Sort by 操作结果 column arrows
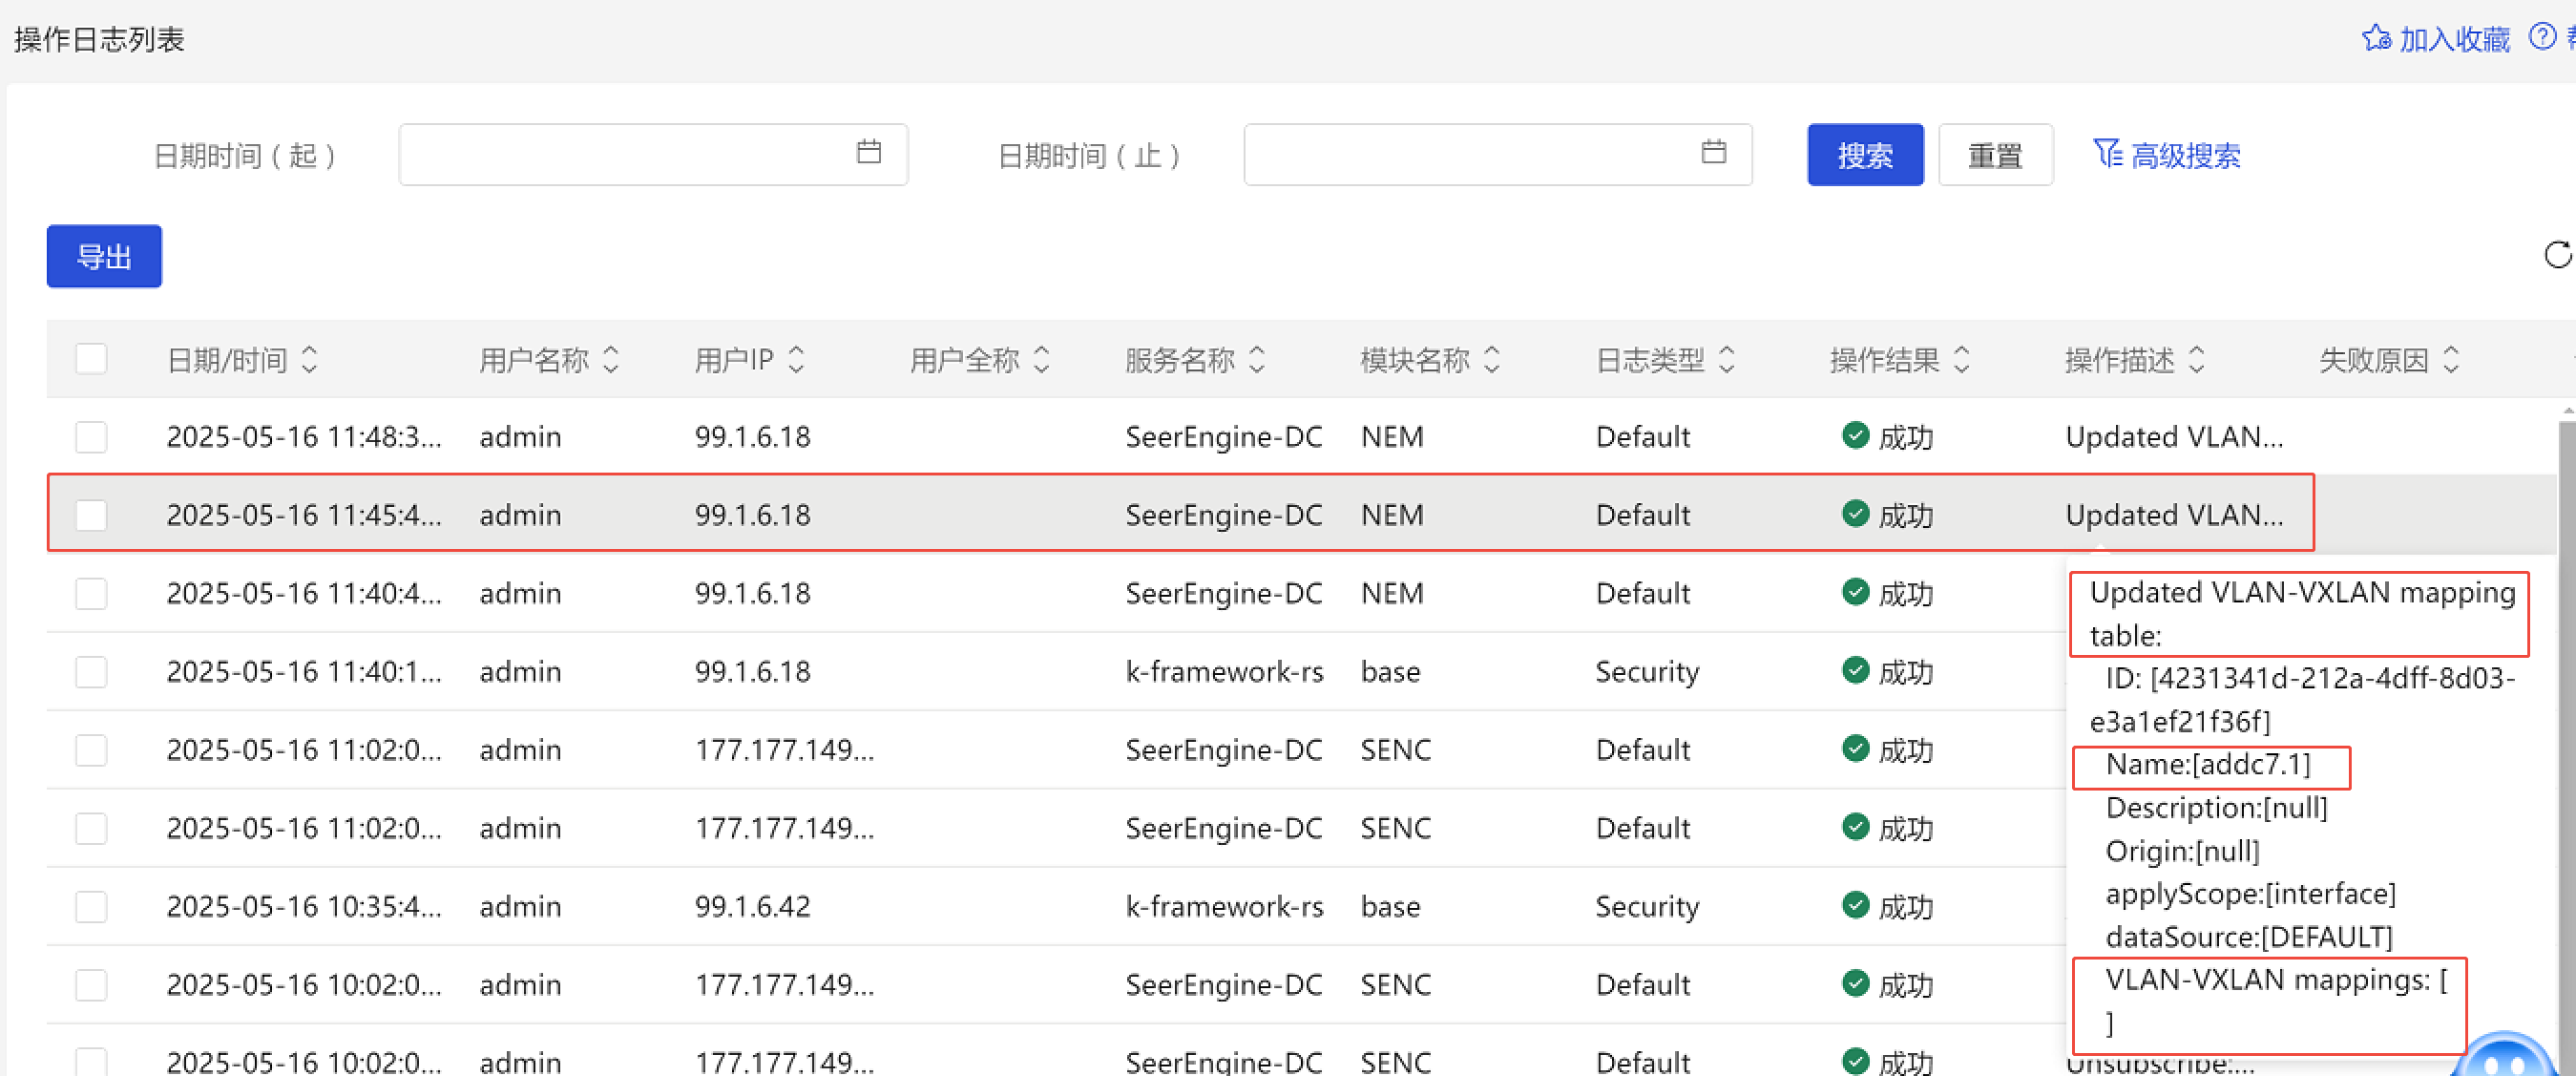Screen dimensions: 2576x1076 pos(1962,359)
